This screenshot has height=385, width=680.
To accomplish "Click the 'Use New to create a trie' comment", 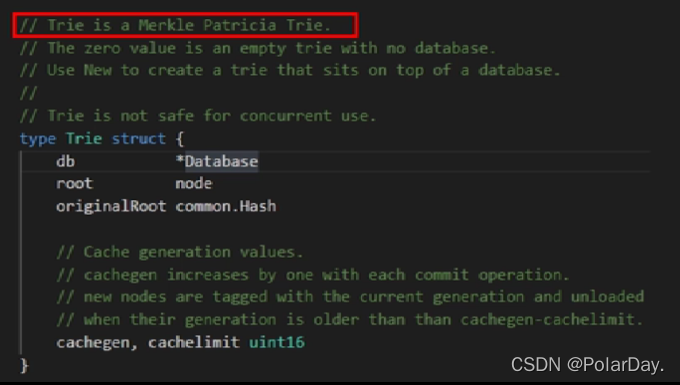I will (290, 71).
